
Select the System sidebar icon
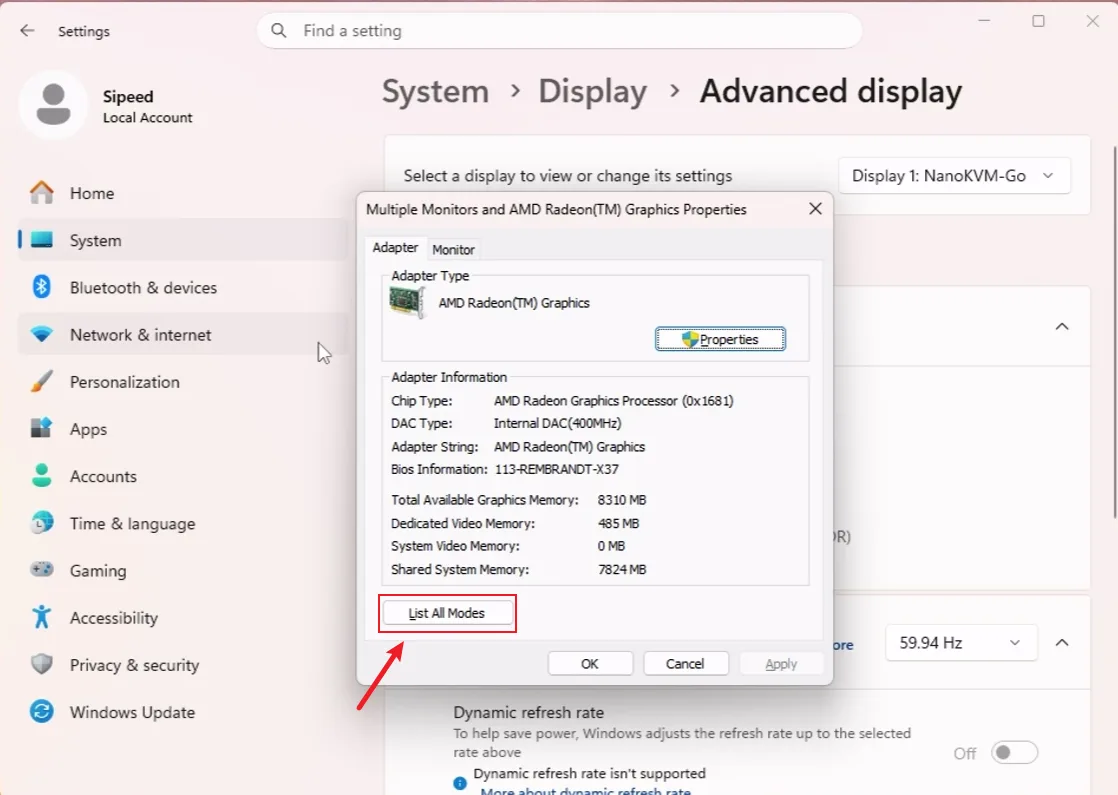pyautogui.click(x=41, y=240)
